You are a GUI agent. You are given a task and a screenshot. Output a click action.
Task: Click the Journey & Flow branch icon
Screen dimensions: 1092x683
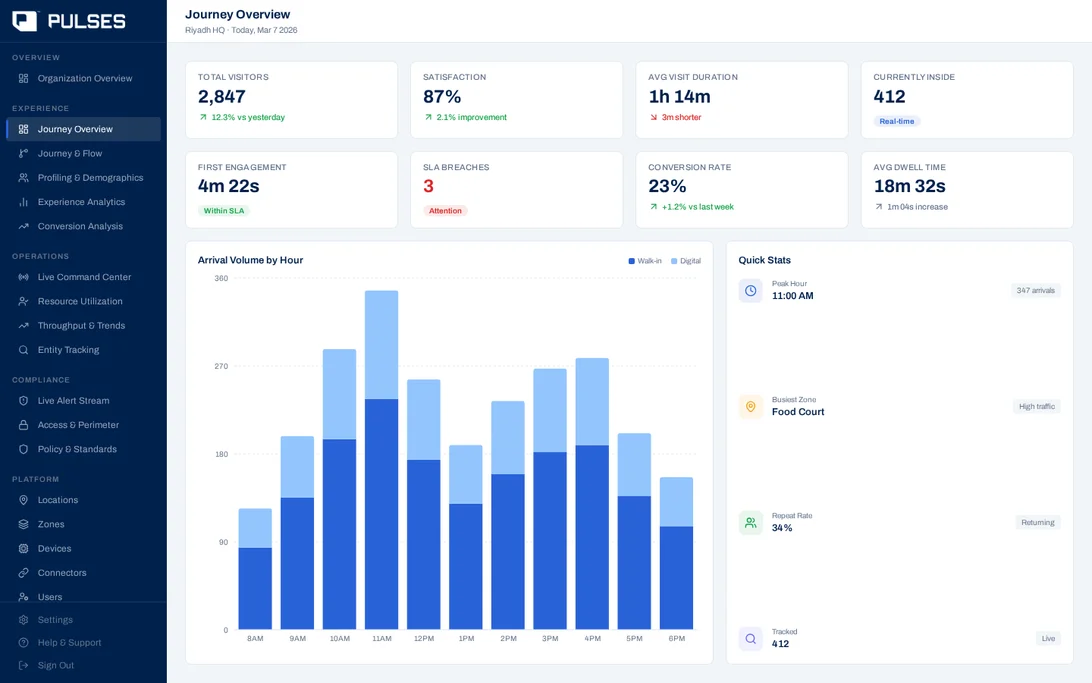click(23, 154)
